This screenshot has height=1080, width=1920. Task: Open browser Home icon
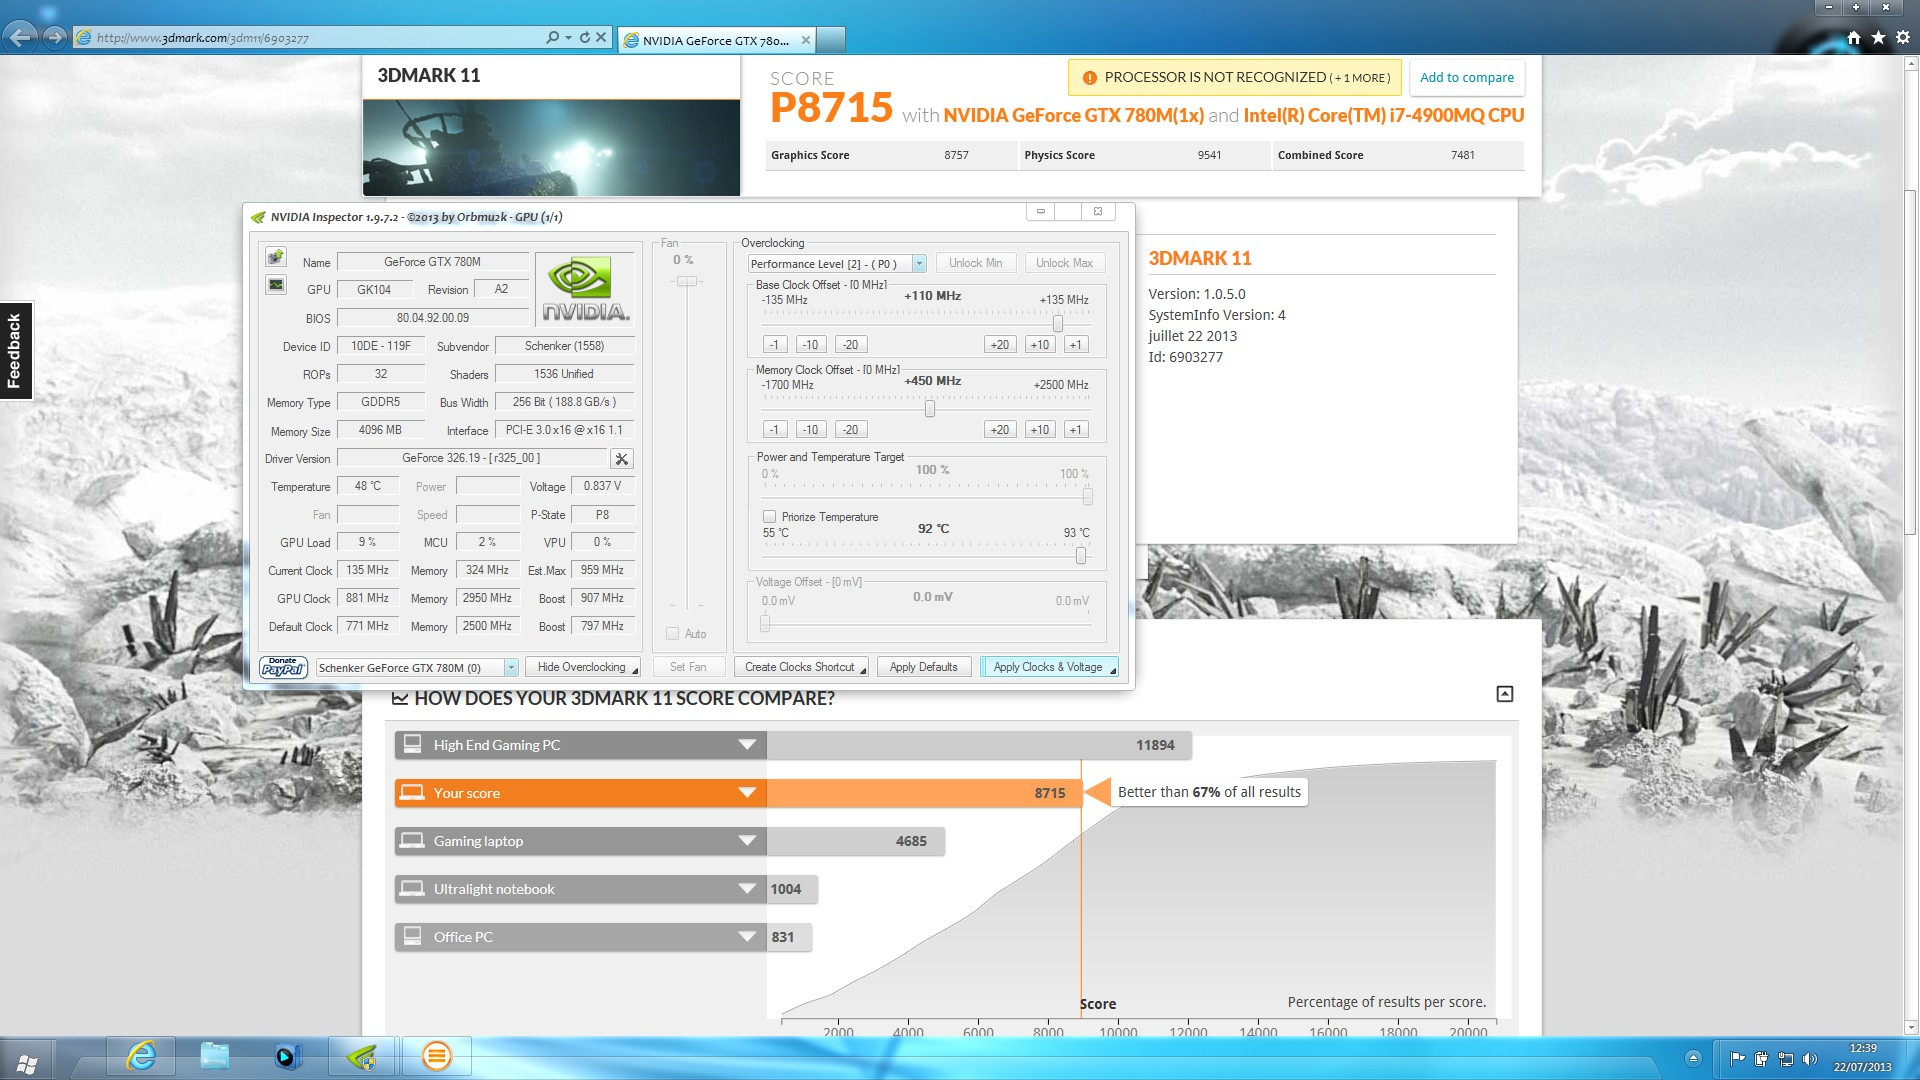1854,38
